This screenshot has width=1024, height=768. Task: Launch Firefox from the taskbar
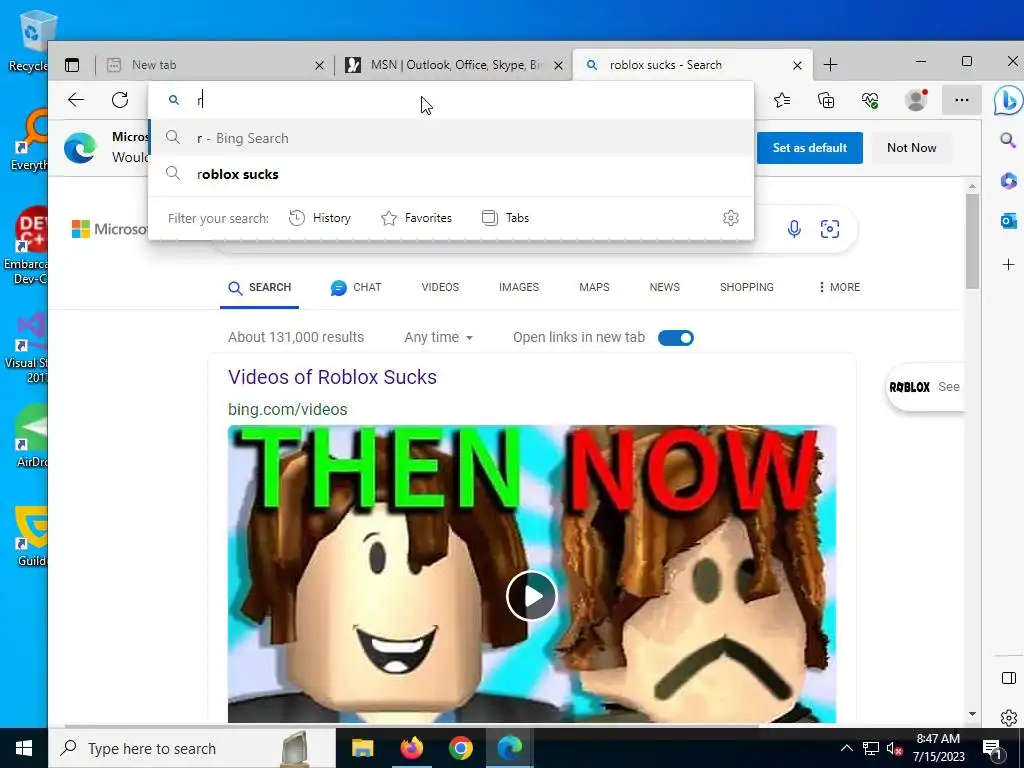pos(411,748)
